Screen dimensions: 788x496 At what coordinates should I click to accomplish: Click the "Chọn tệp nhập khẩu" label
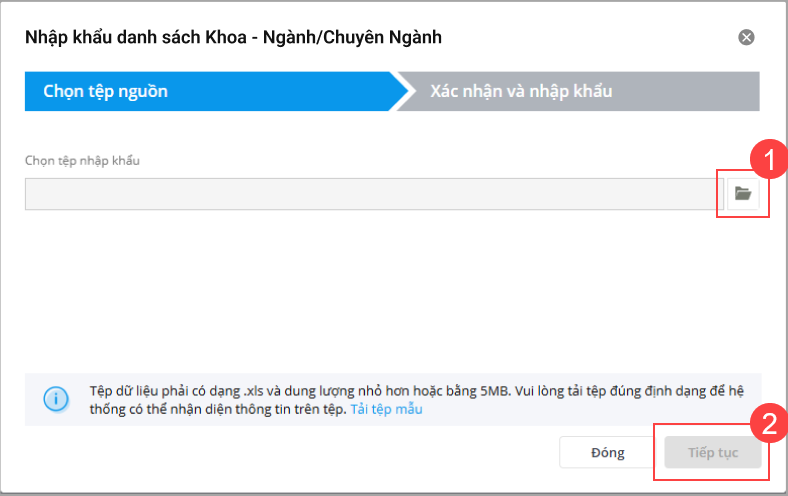pos(82,160)
